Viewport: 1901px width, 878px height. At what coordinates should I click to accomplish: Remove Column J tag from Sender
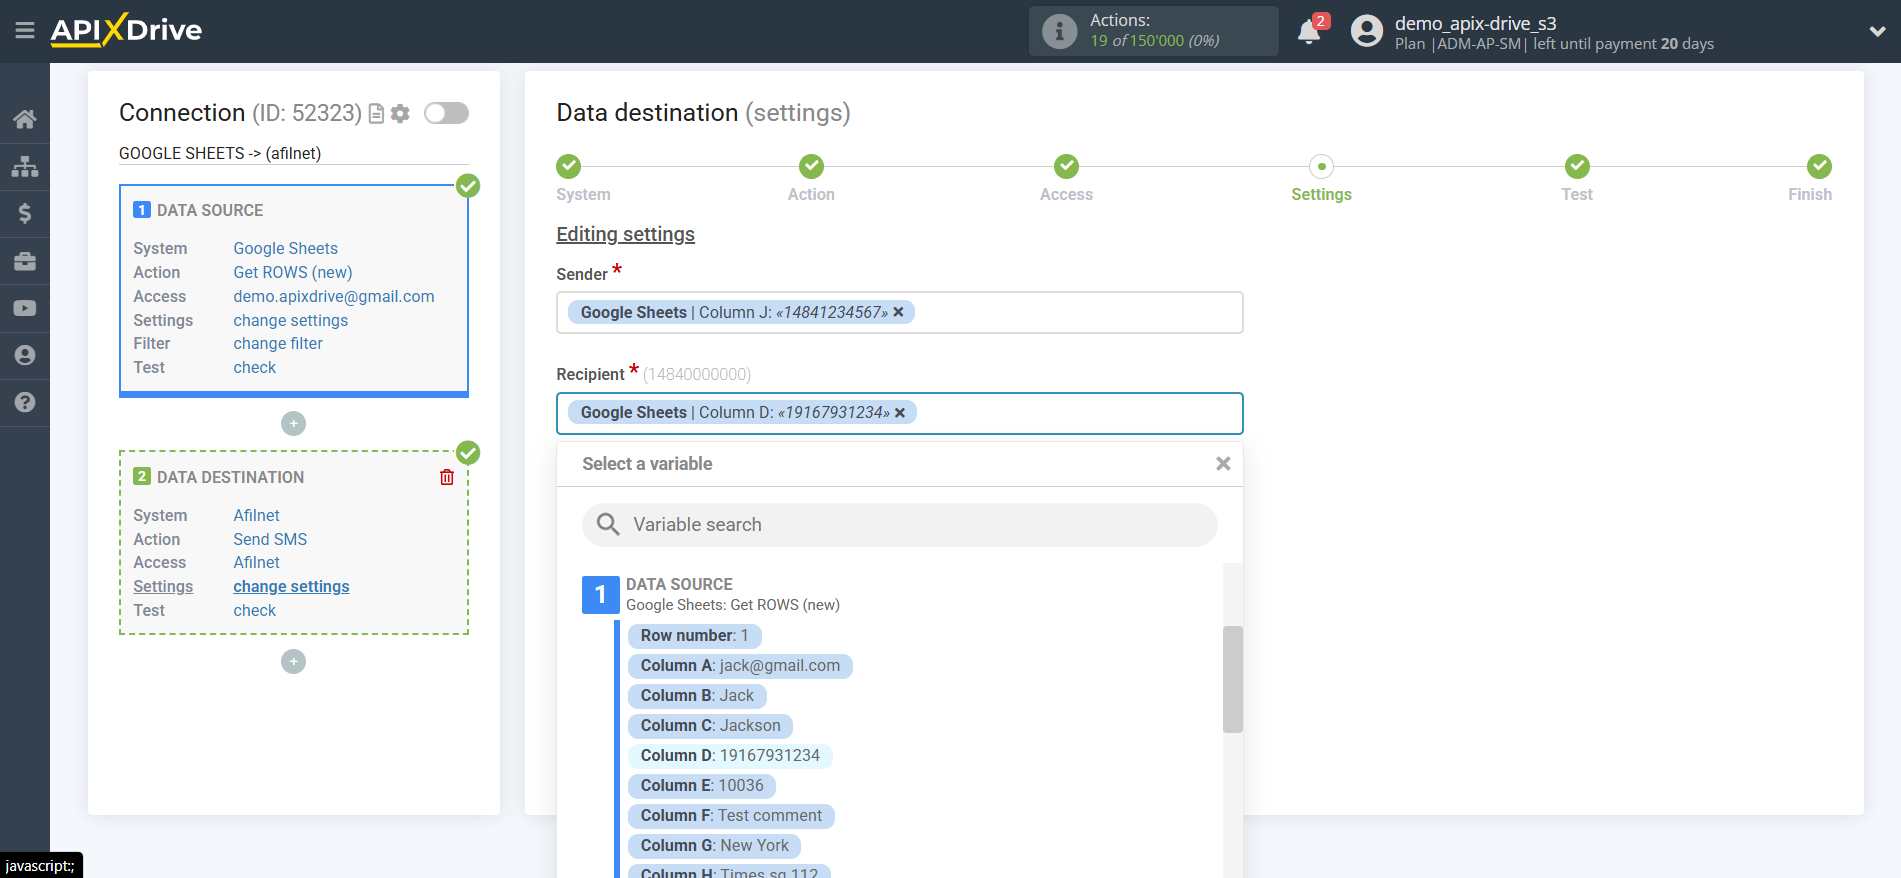tap(898, 312)
